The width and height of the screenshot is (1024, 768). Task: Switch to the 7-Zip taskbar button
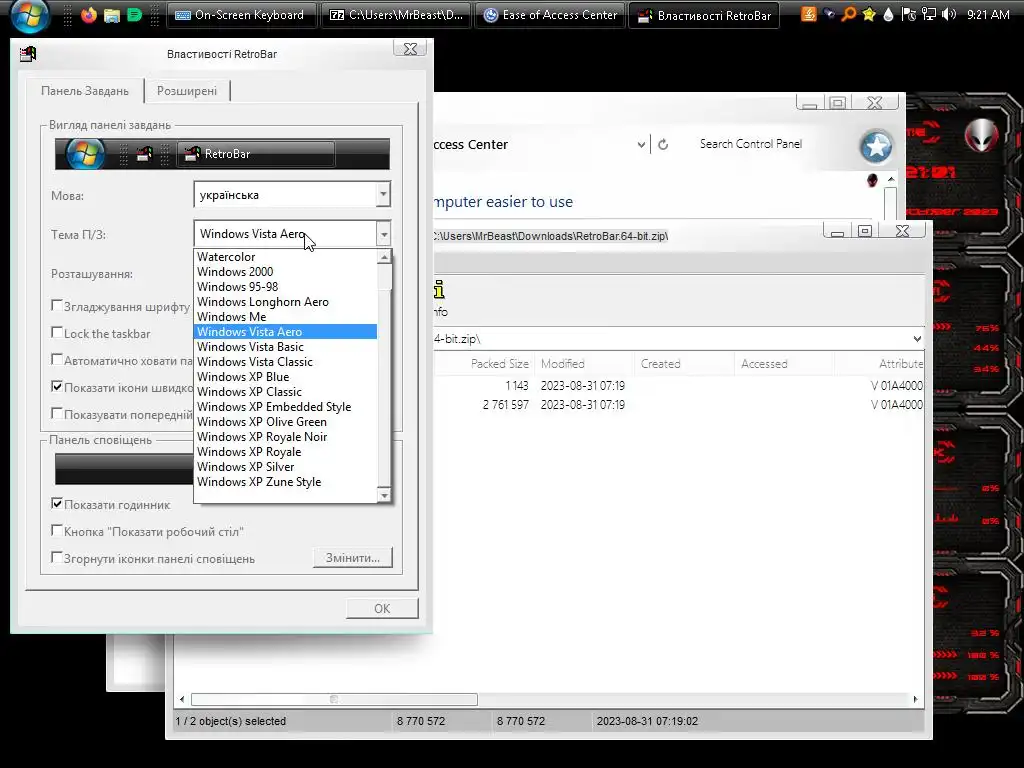[x=396, y=15]
